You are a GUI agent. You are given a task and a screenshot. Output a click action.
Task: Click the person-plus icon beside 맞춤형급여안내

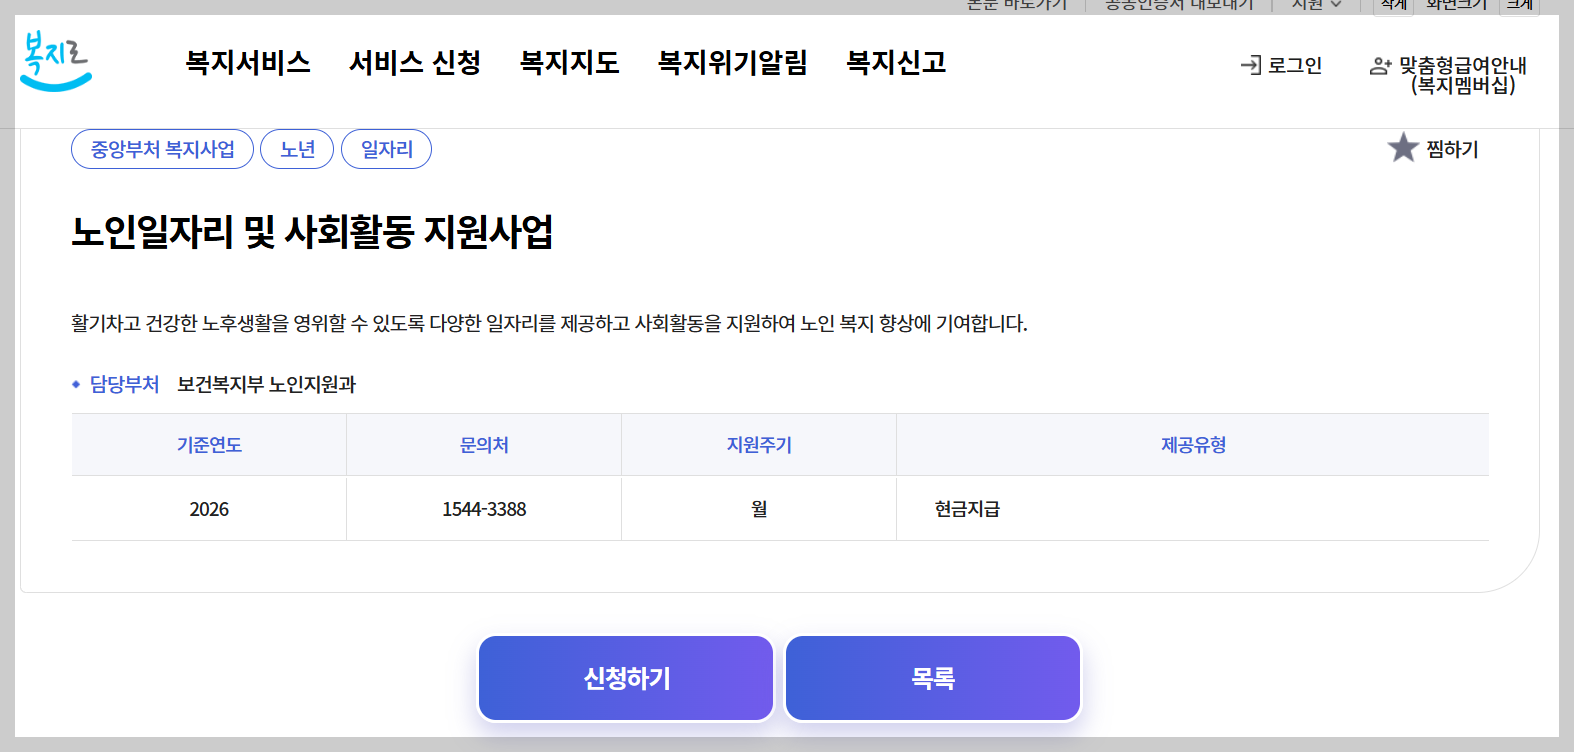[1380, 66]
